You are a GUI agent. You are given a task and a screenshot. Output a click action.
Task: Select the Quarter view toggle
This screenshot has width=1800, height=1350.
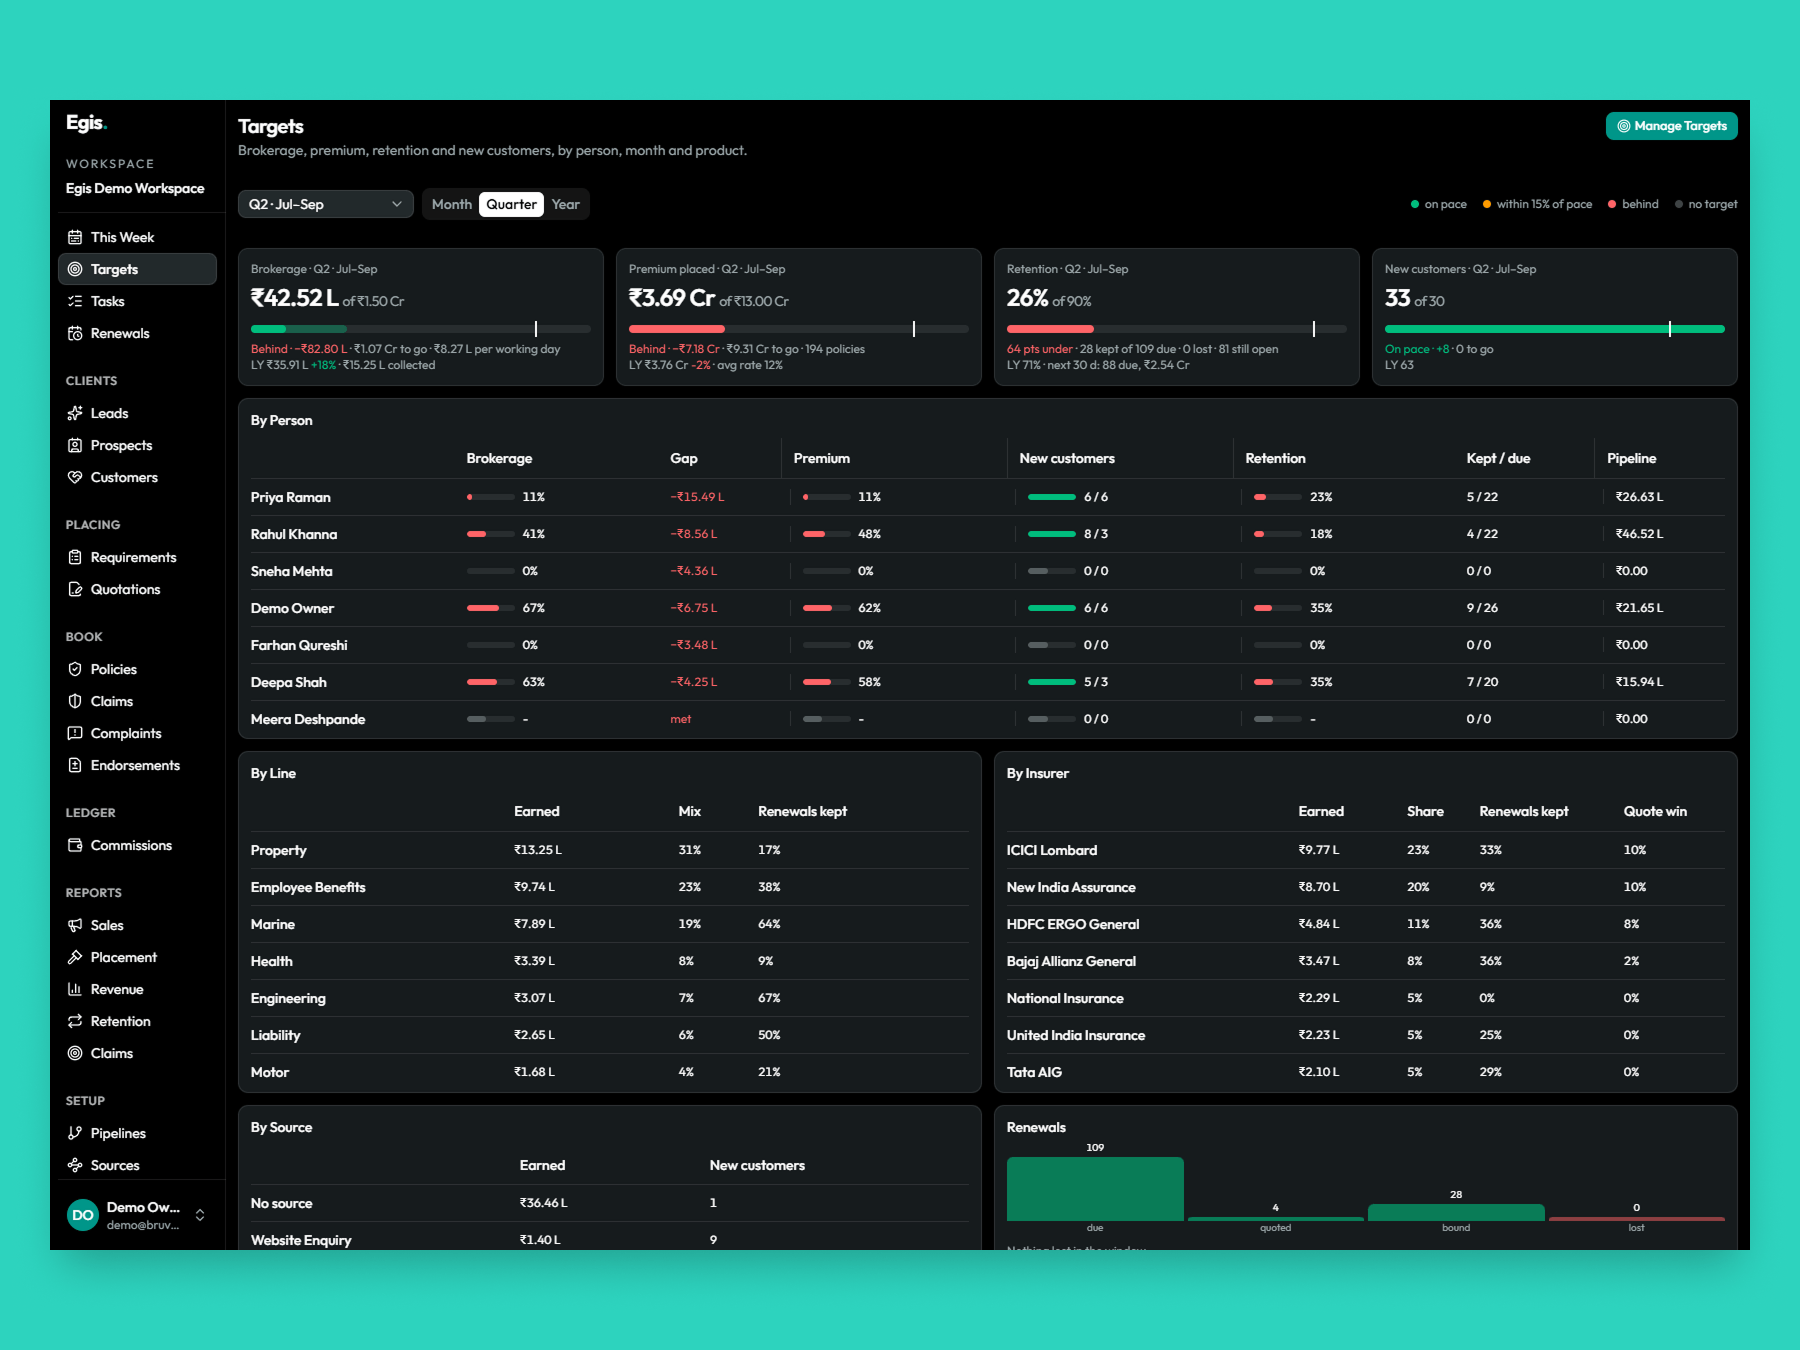pyautogui.click(x=511, y=204)
